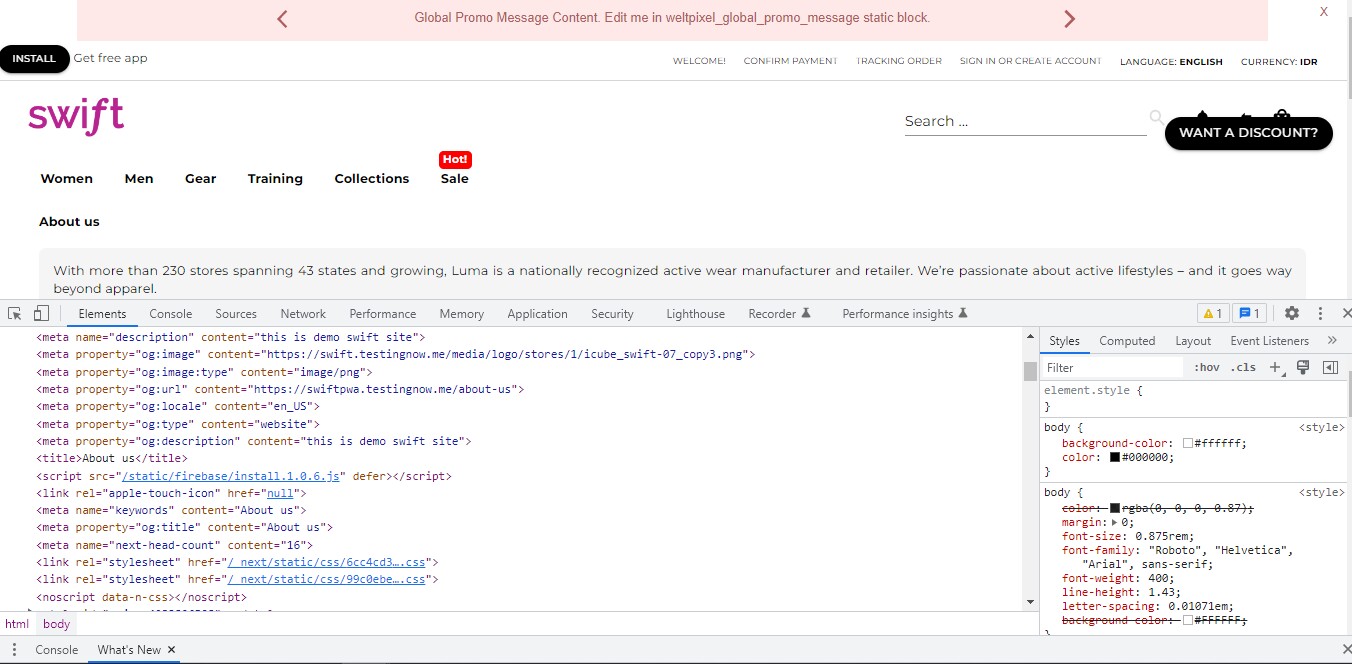Viewport: 1352px width, 664px height.
Task: Click the swift logo
Action: 76,117
